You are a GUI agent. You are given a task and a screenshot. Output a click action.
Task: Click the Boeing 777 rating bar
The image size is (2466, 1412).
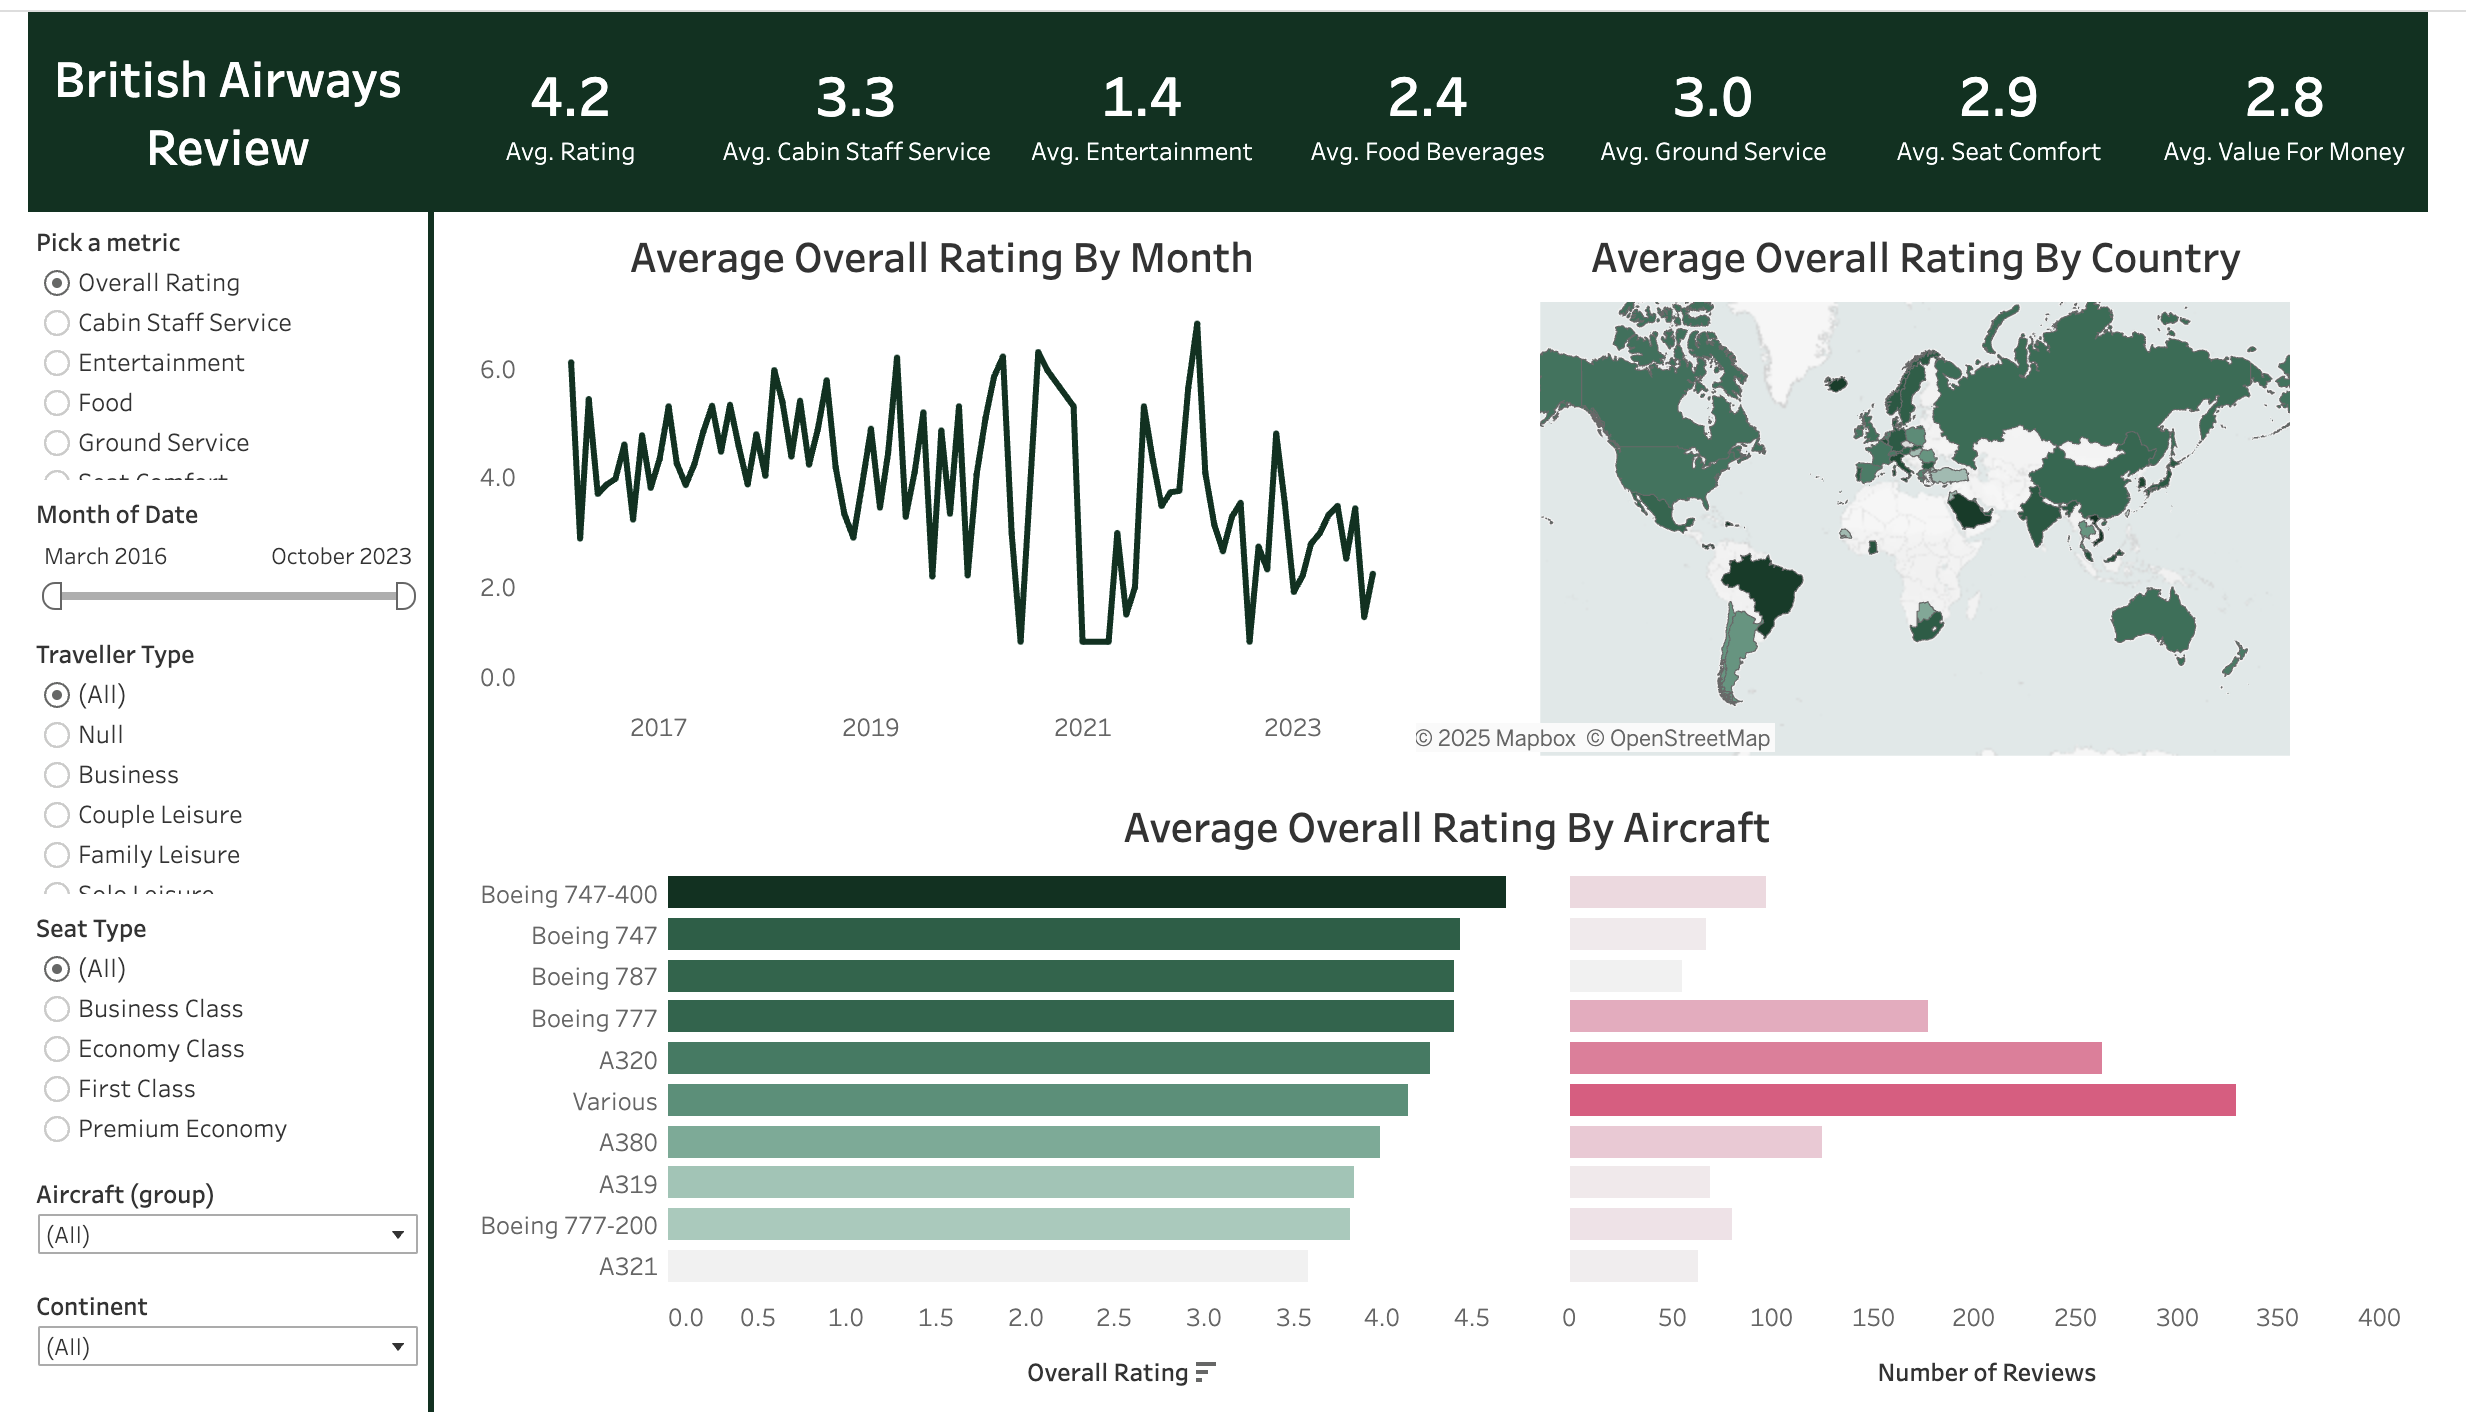click(1061, 1016)
